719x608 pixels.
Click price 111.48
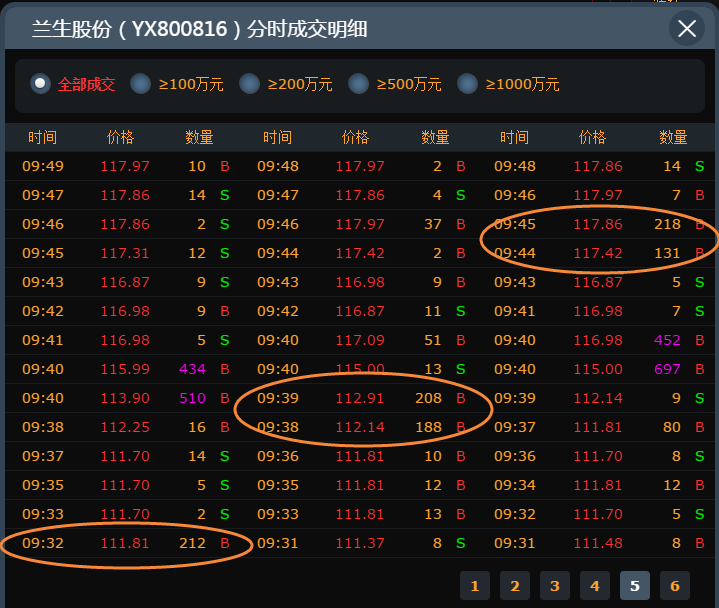pos(598,543)
